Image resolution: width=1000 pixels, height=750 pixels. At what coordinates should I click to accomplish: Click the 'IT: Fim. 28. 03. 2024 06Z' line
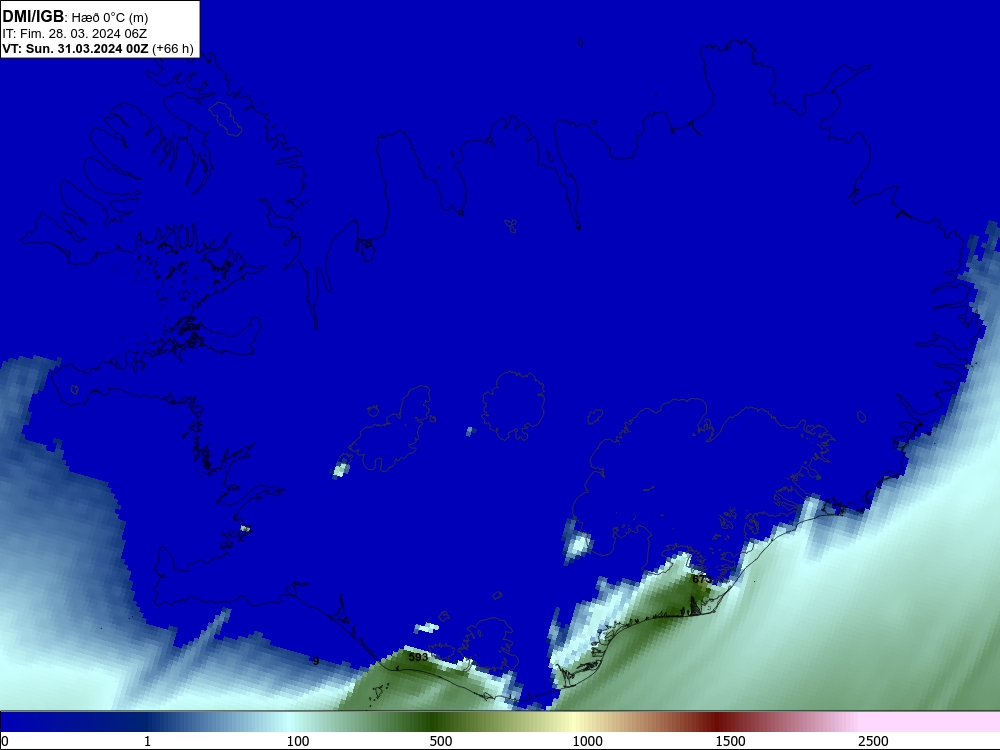point(75,34)
